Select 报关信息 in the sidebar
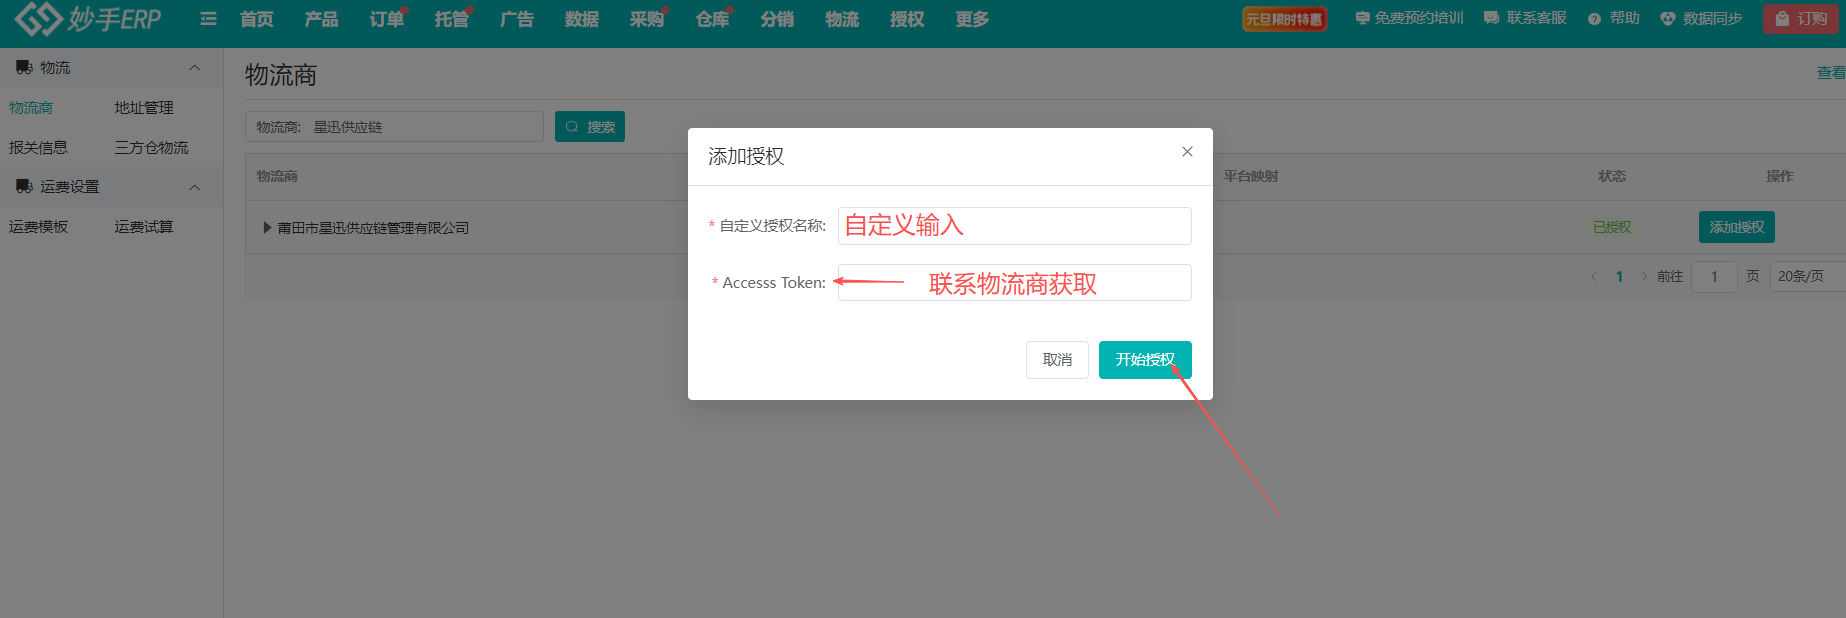 point(39,148)
